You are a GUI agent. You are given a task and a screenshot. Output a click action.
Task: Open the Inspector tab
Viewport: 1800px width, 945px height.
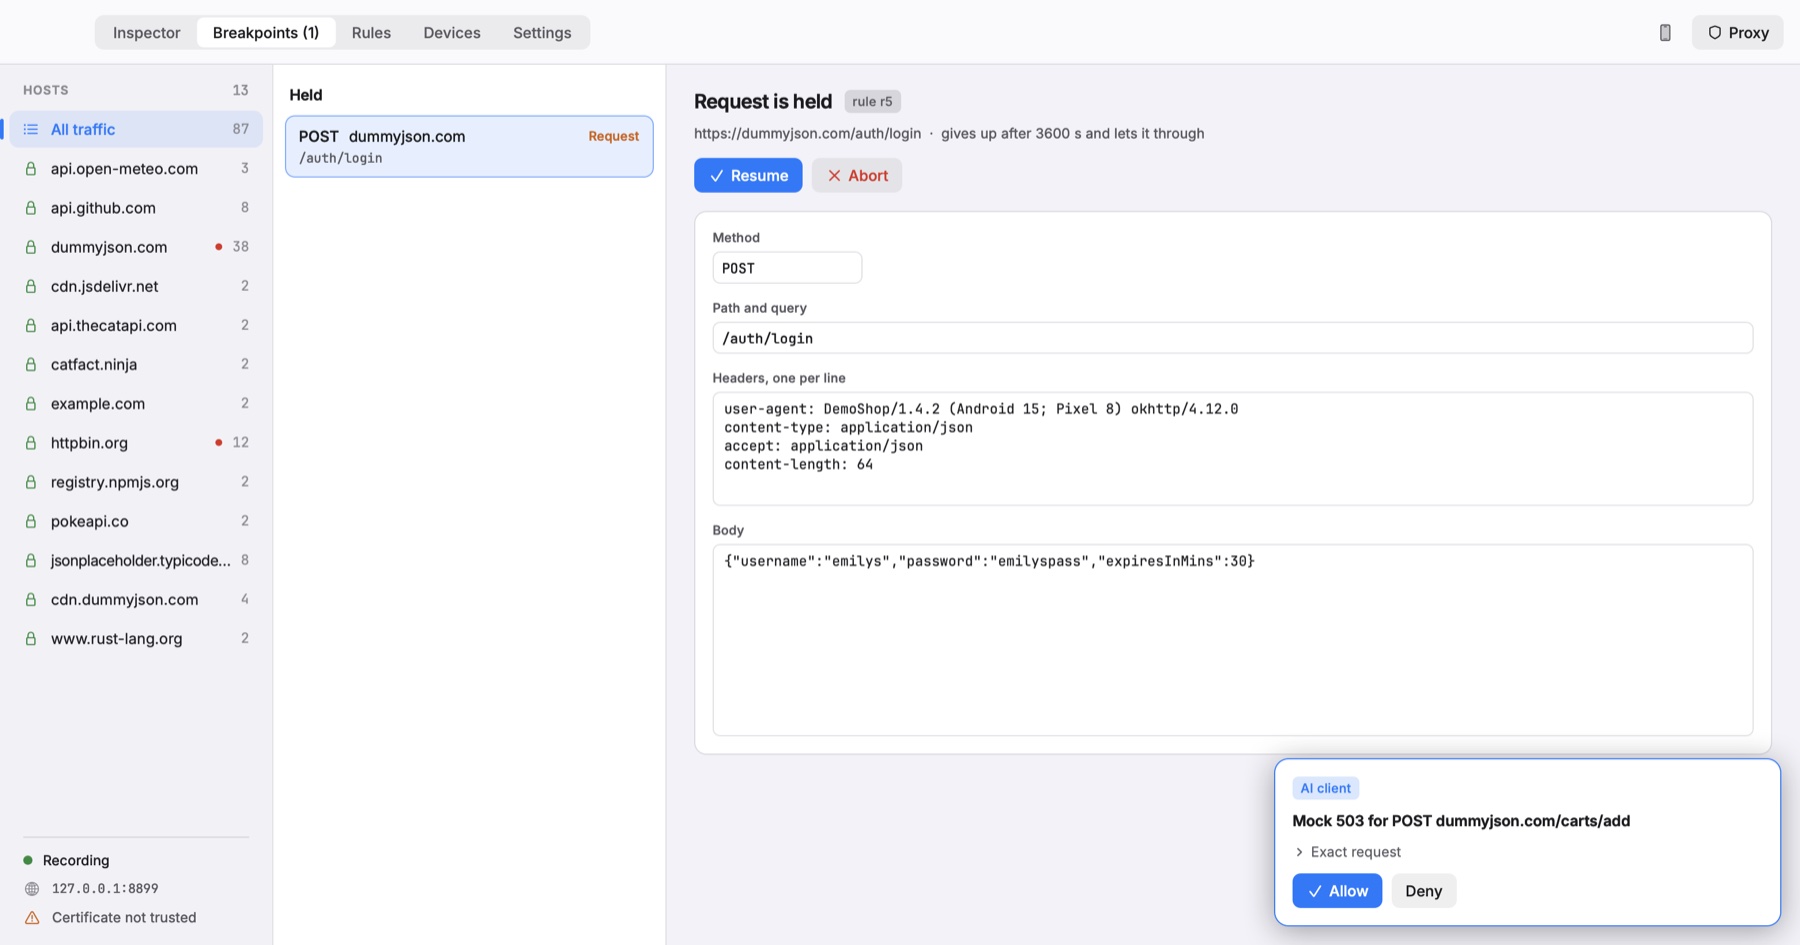tap(147, 33)
